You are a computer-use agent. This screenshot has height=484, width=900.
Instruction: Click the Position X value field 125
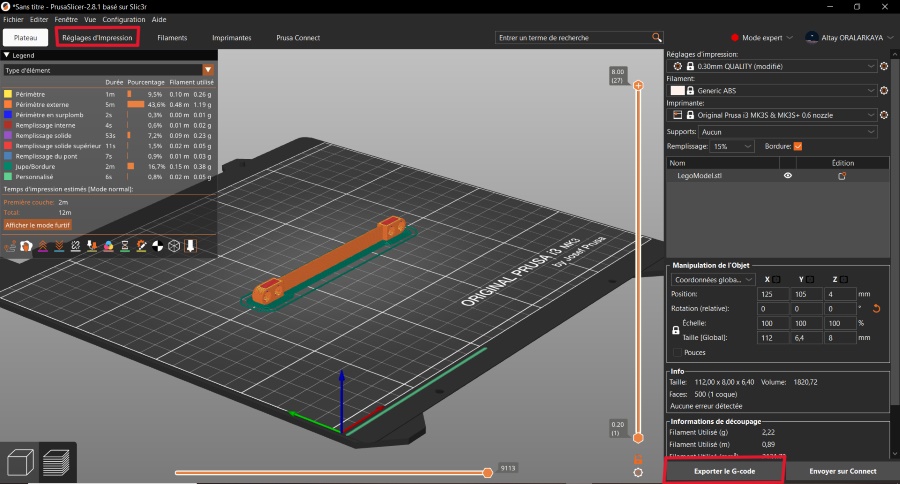click(x=773, y=294)
